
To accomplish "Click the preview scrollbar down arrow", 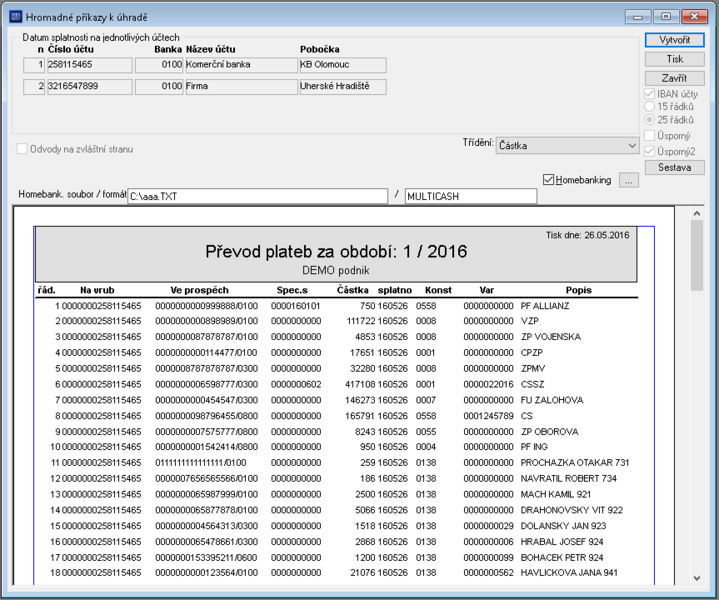I will (697, 578).
